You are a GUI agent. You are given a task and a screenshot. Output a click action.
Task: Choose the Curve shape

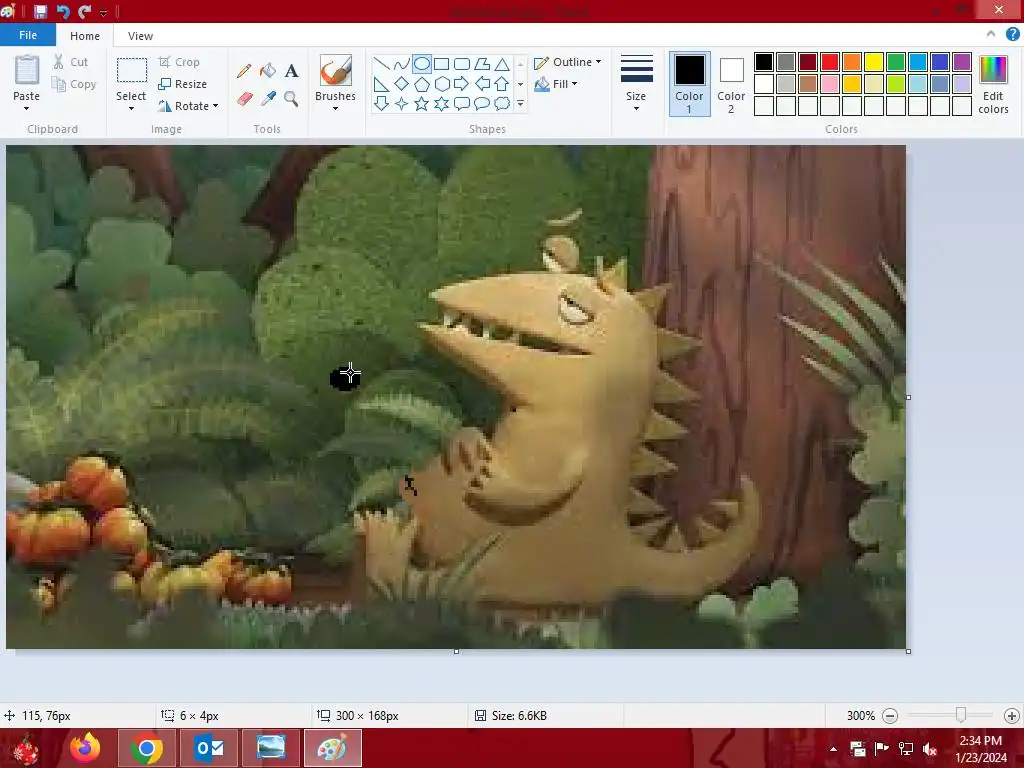tap(402, 63)
